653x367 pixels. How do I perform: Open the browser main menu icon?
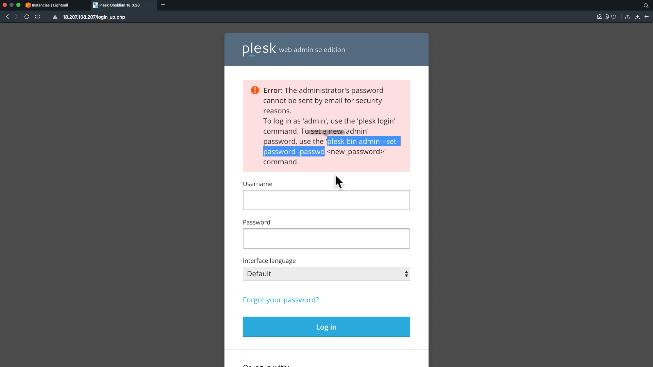coord(646,17)
